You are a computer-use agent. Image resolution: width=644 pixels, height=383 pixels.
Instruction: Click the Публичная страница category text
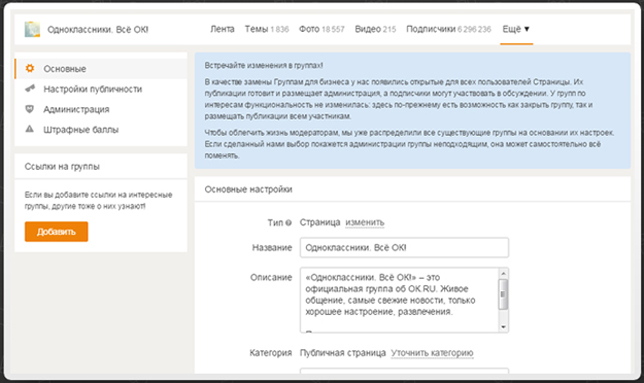point(343,353)
